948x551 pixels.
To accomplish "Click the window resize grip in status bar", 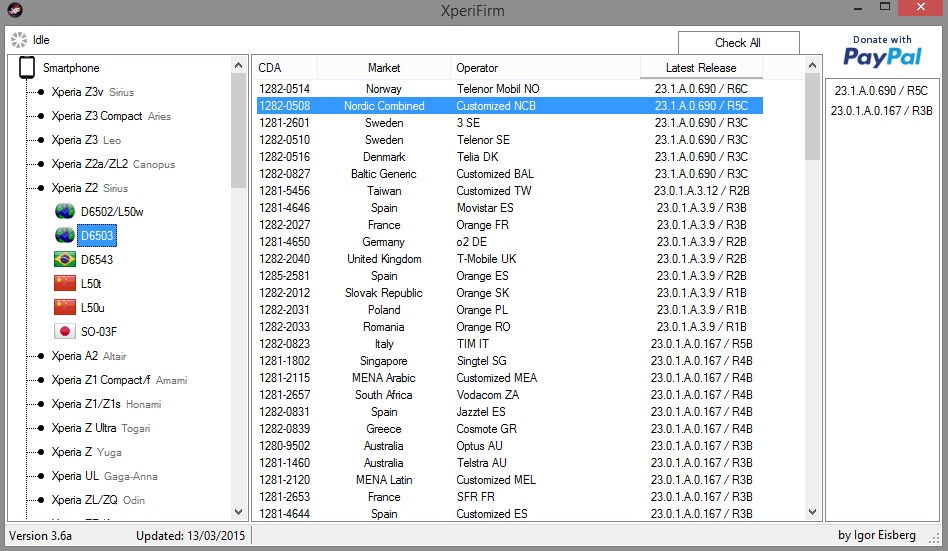I will 935,538.
